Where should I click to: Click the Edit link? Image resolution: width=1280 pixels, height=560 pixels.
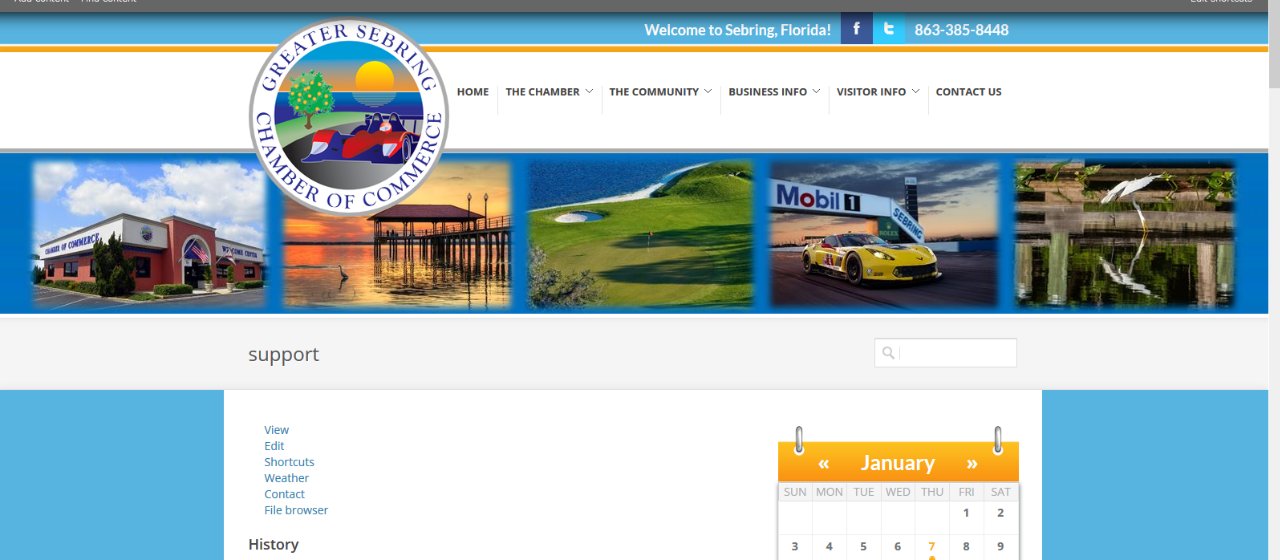click(x=274, y=446)
